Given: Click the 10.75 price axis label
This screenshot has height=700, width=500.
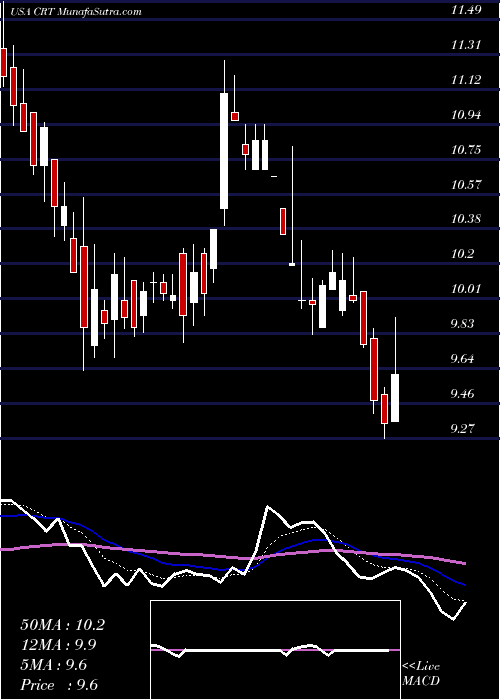Looking at the screenshot, I should 466,150.
